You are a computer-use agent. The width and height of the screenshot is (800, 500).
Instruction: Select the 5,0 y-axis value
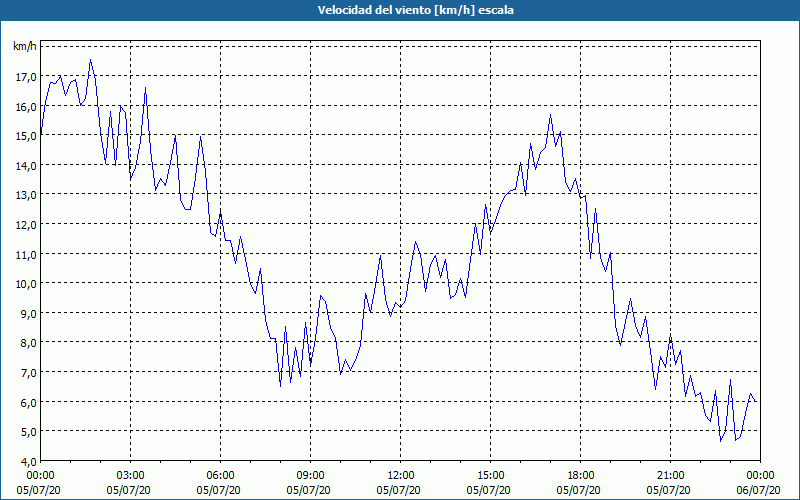(28, 432)
